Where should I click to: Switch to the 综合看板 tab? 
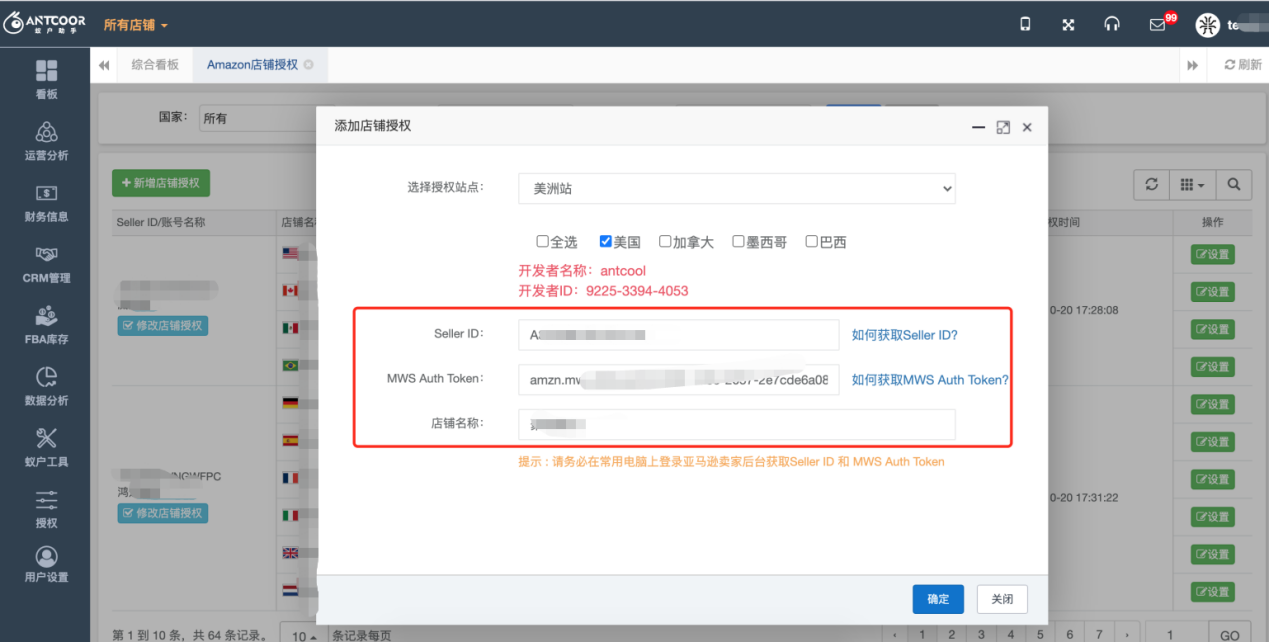155,64
